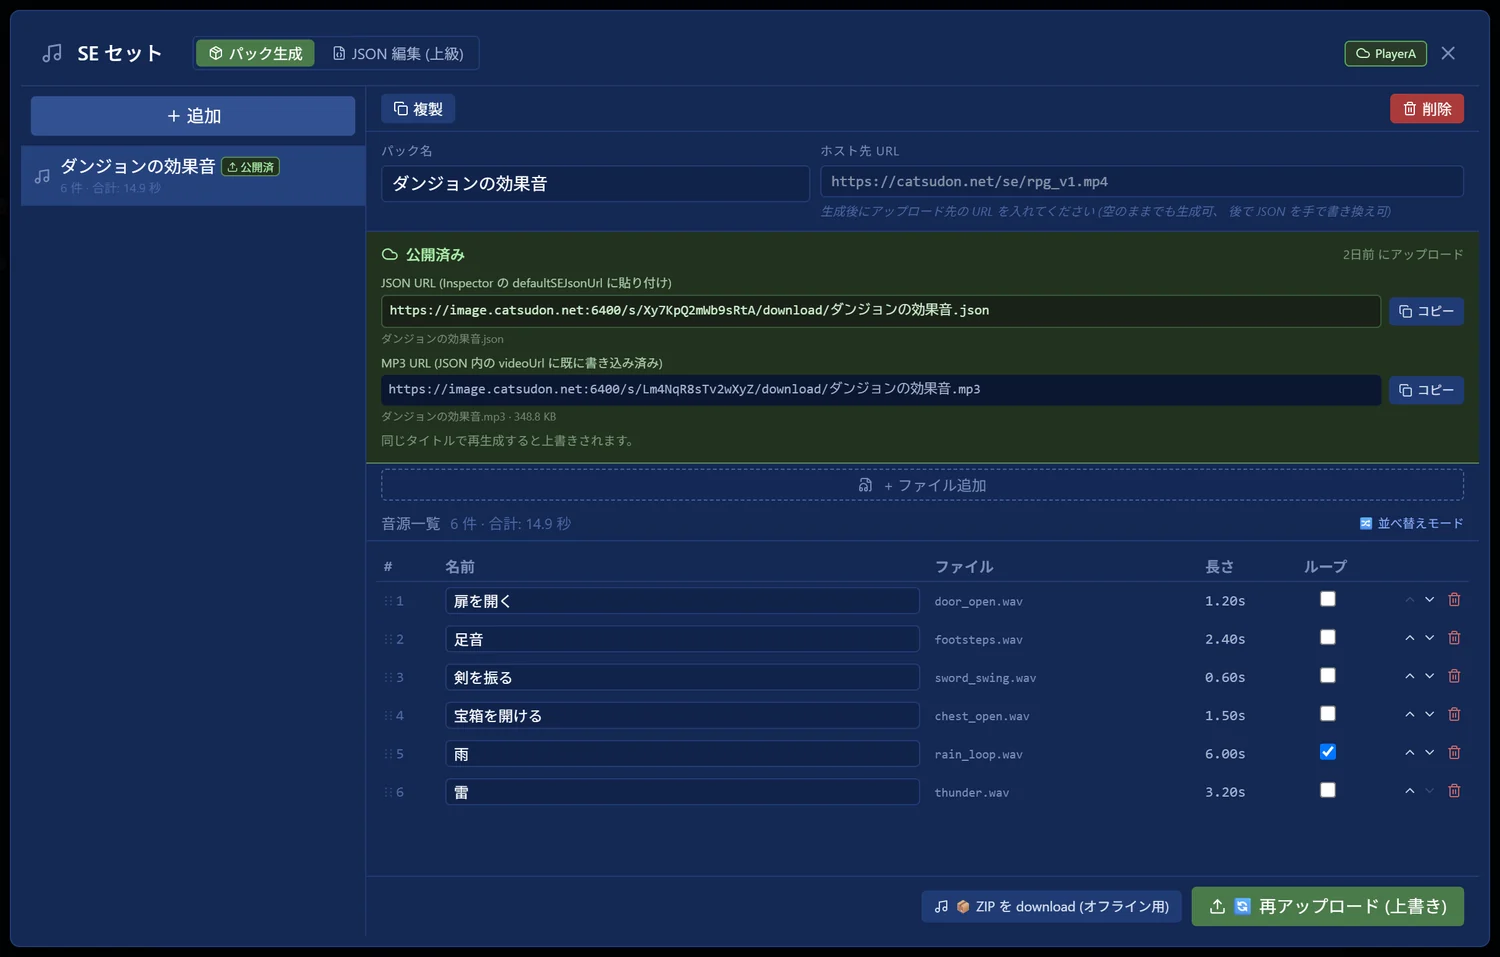Enable loop for 雷 (thunder.wav)
The image size is (1500, 957).
tap(1327, 790)
